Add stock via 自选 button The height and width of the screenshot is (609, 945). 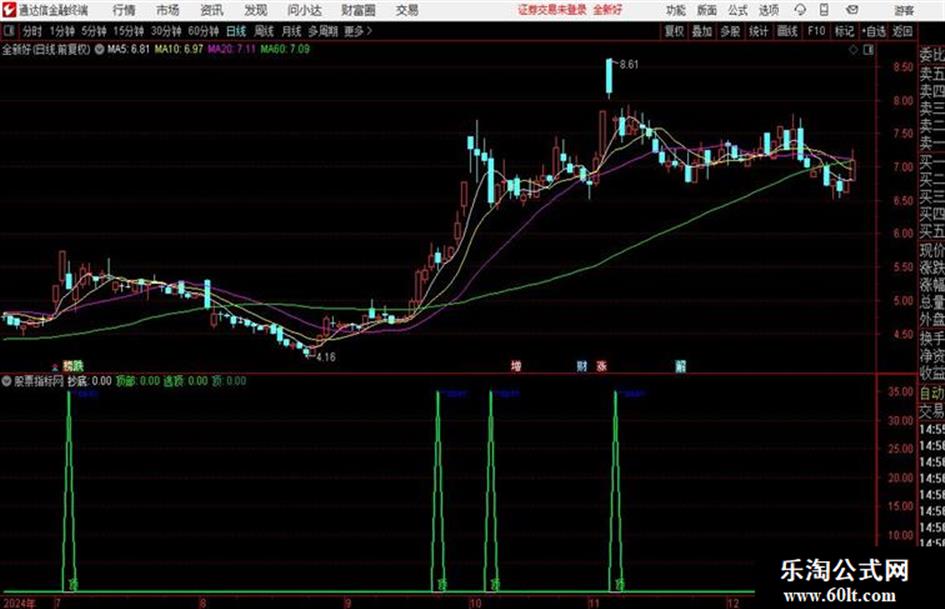click(873, 31)
